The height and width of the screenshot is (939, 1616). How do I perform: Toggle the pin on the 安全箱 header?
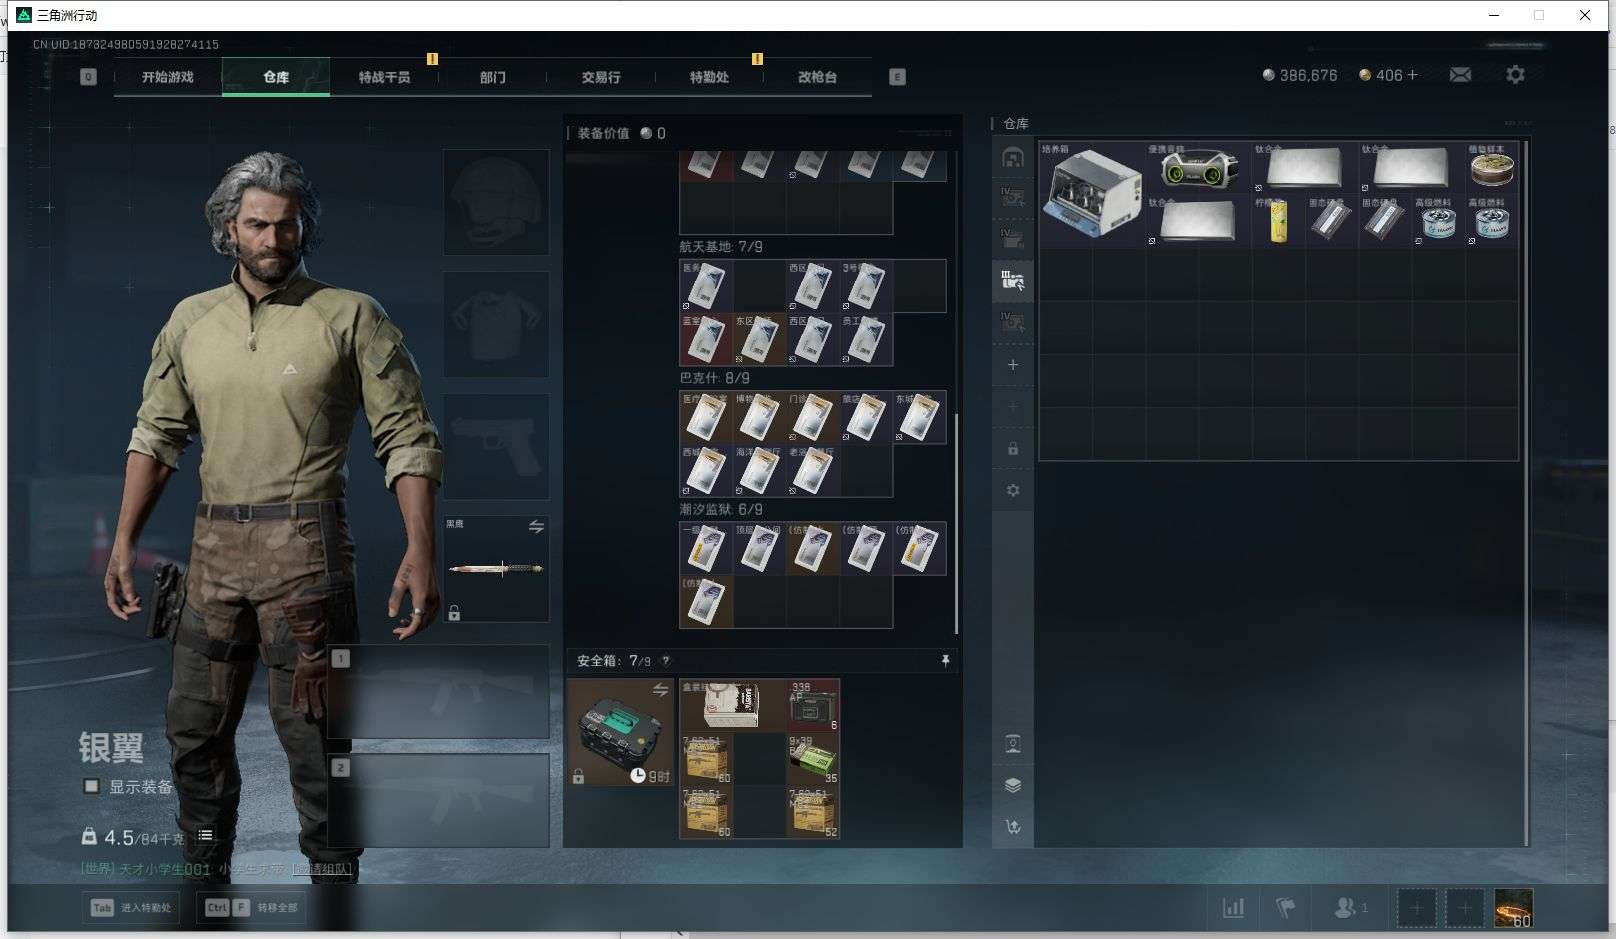pos(945,661)
